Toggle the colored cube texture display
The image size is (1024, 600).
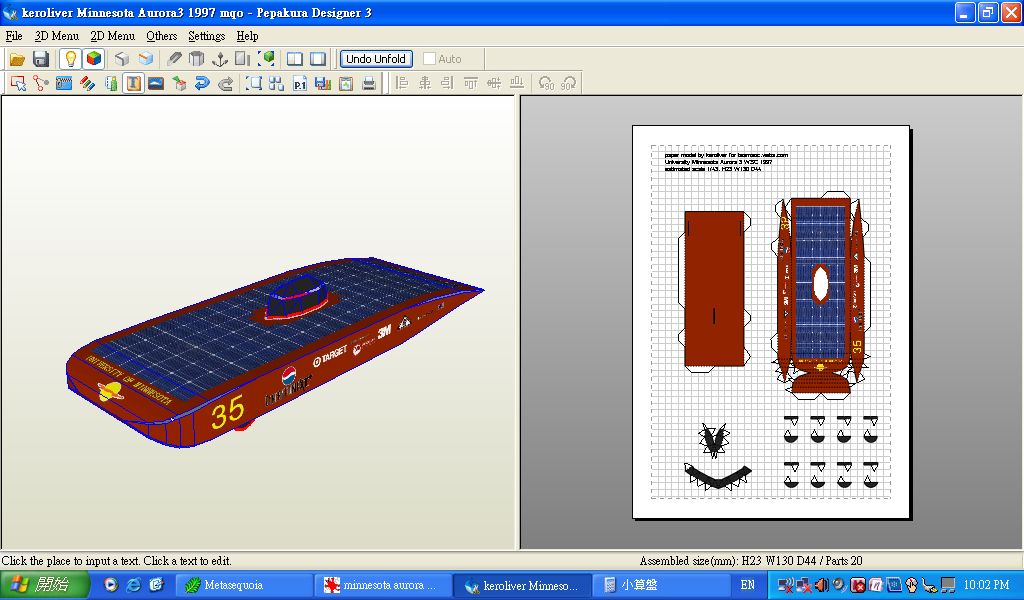click(93, 59)
